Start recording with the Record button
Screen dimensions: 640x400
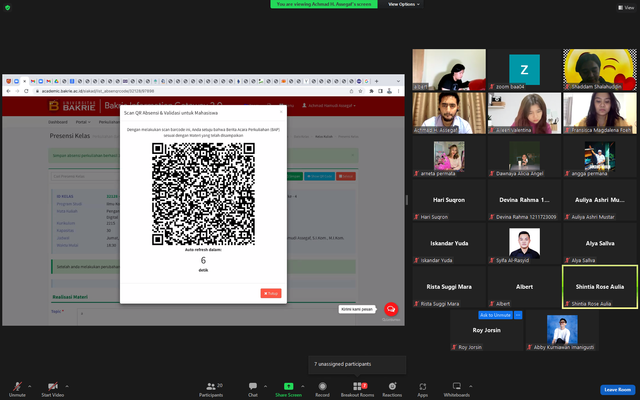coord(322,389)
